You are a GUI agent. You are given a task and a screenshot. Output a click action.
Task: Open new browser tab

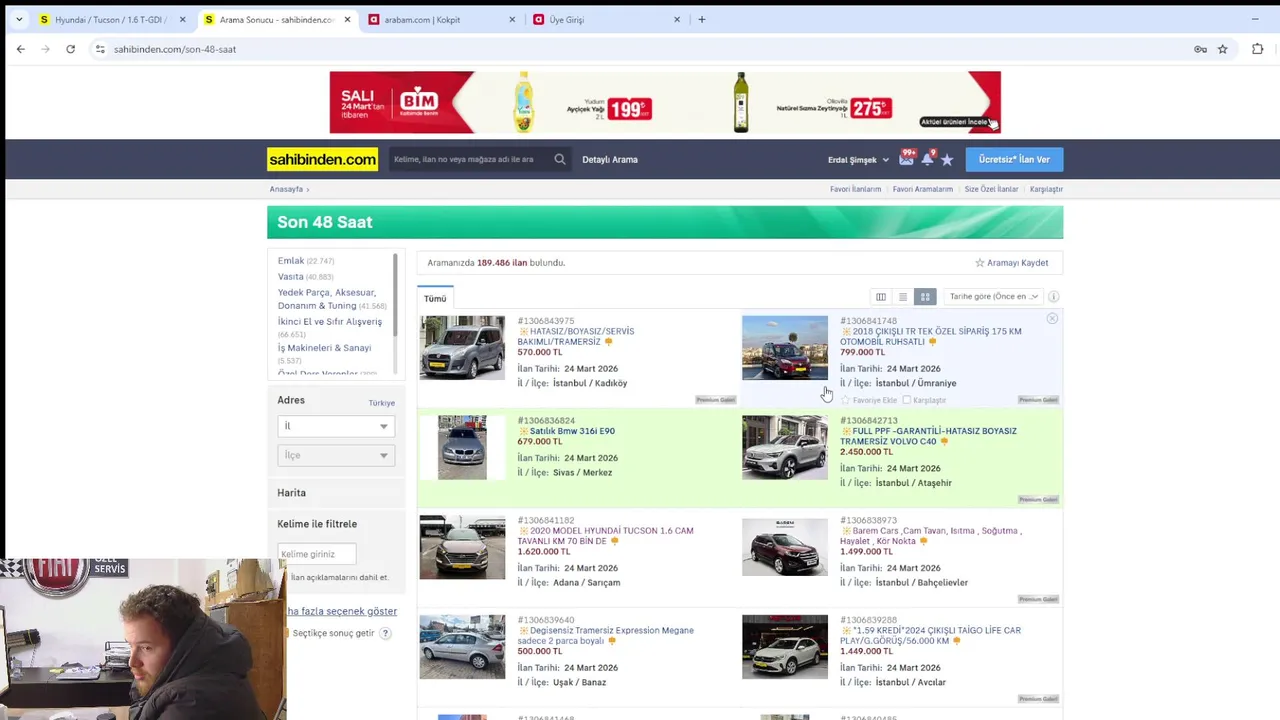701,19
